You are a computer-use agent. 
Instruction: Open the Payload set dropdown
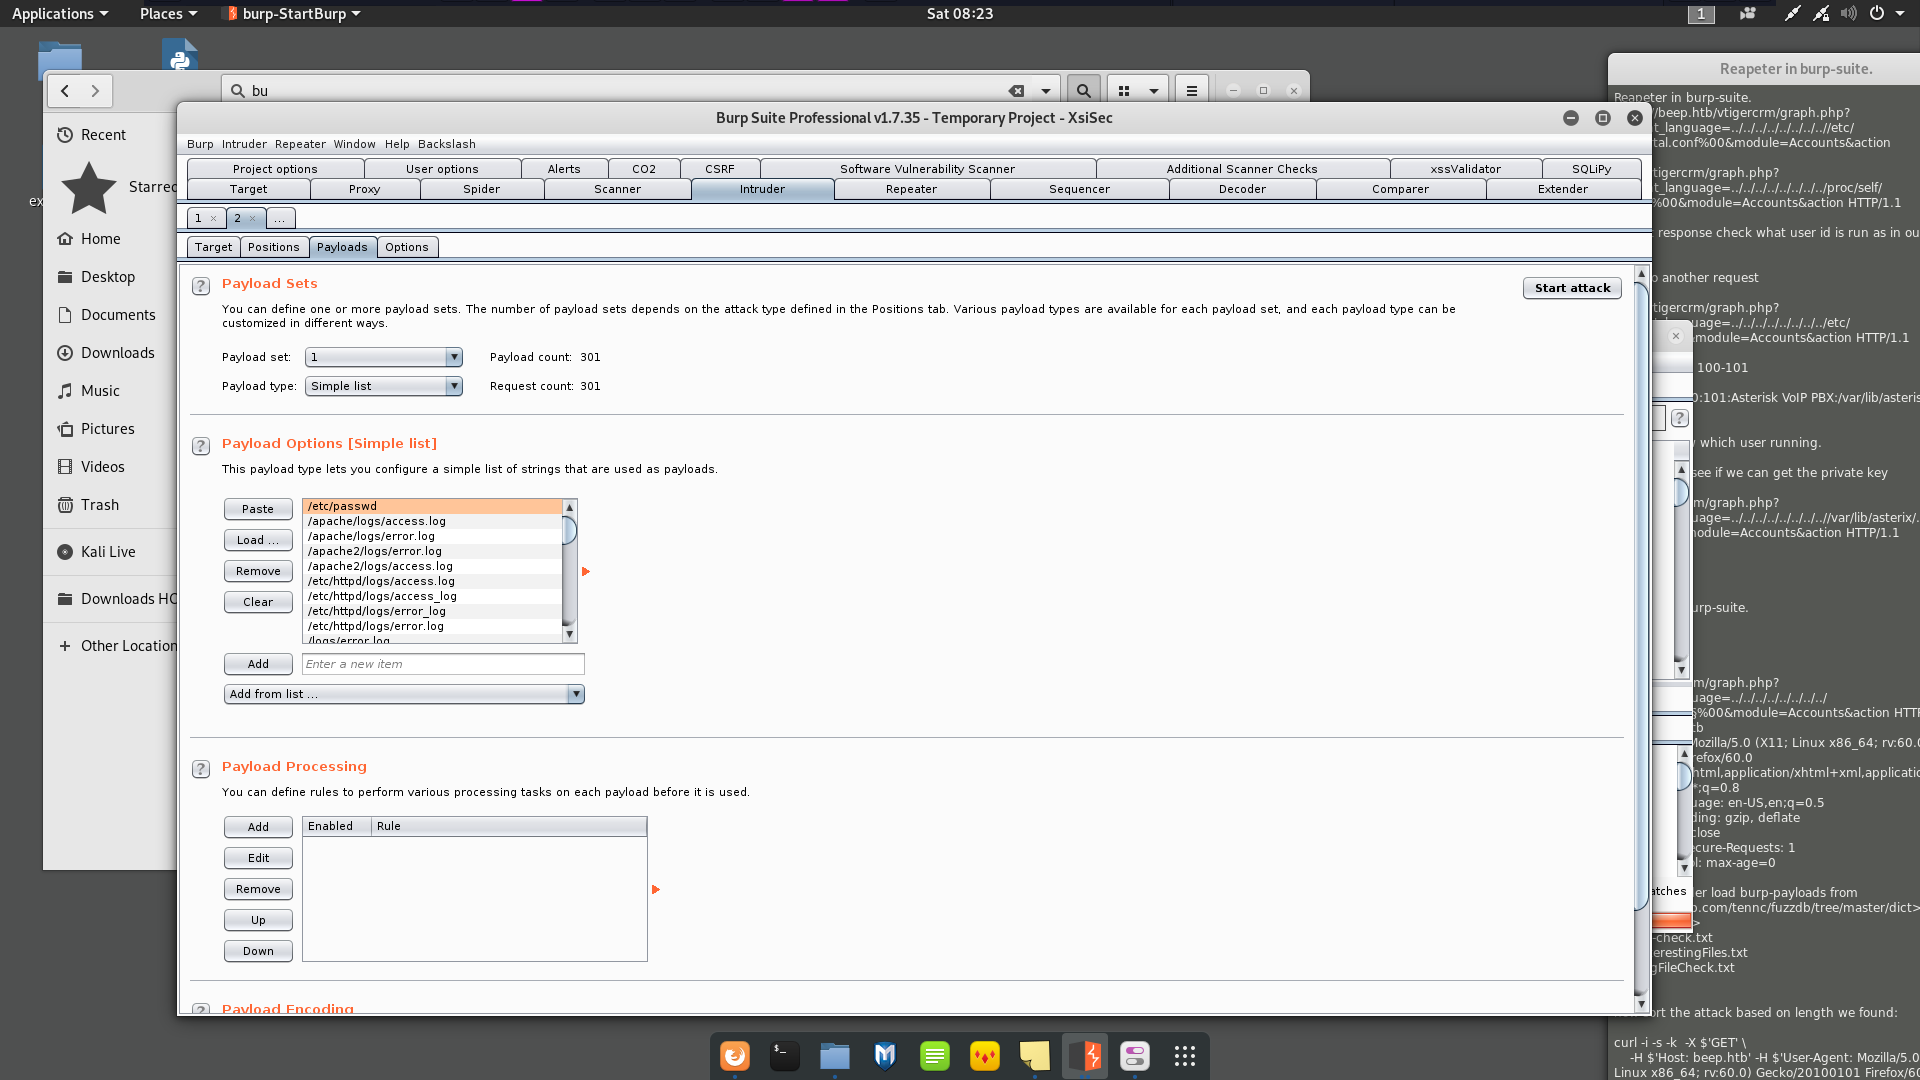pos(384,357)
